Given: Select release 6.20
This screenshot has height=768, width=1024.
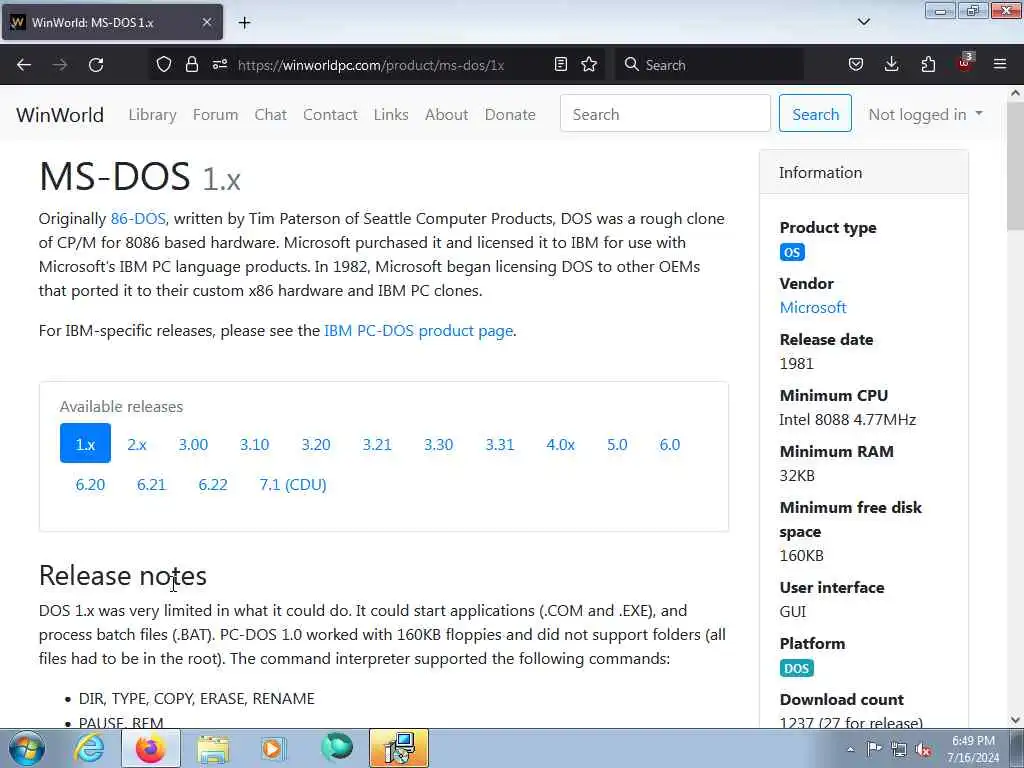Looking at the screenshot, I should pyautogui.click(x=90, y=484).
